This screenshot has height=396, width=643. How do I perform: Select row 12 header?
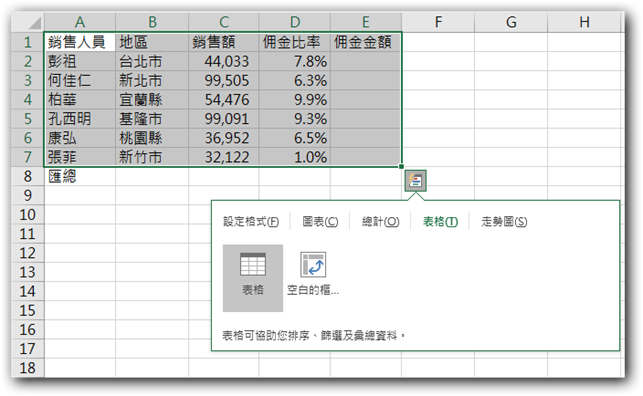tap(27, 253)
